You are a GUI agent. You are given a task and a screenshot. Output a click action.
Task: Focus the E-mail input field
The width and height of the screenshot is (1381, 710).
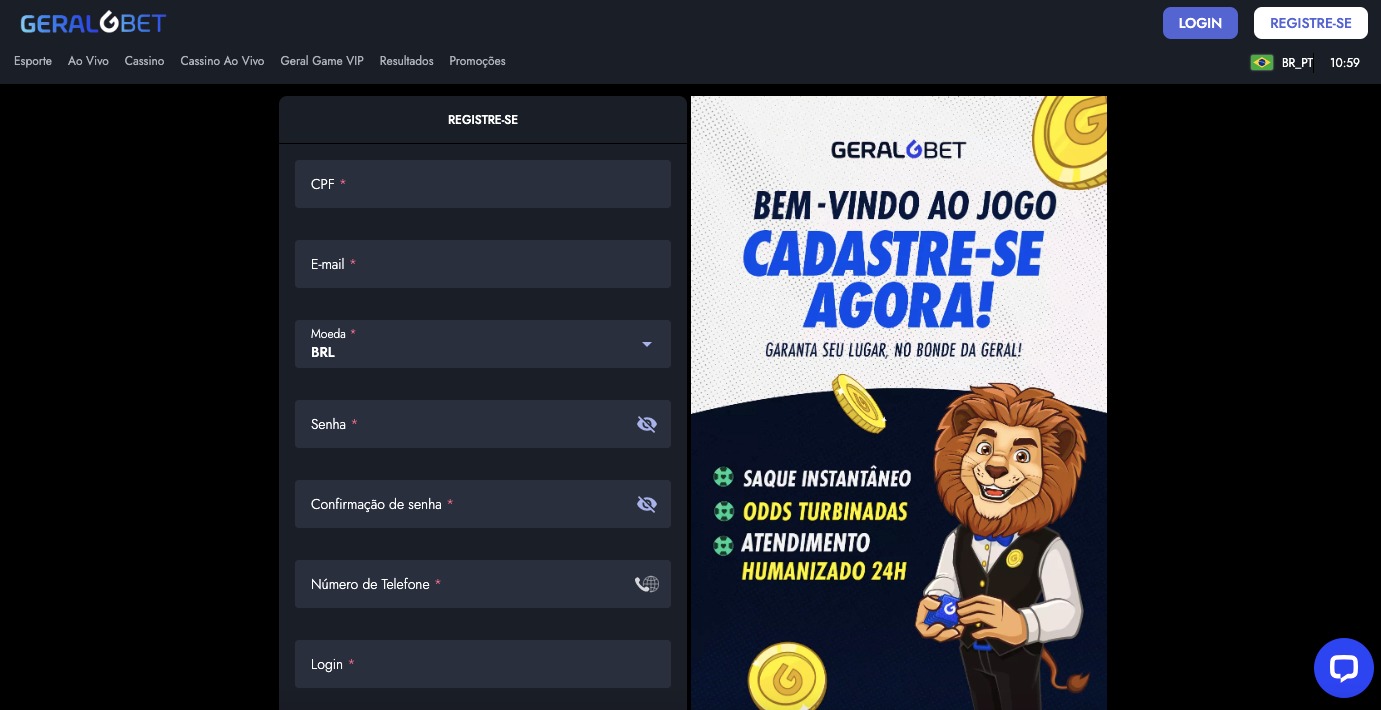pyautogui.click(x=483, y=264)
